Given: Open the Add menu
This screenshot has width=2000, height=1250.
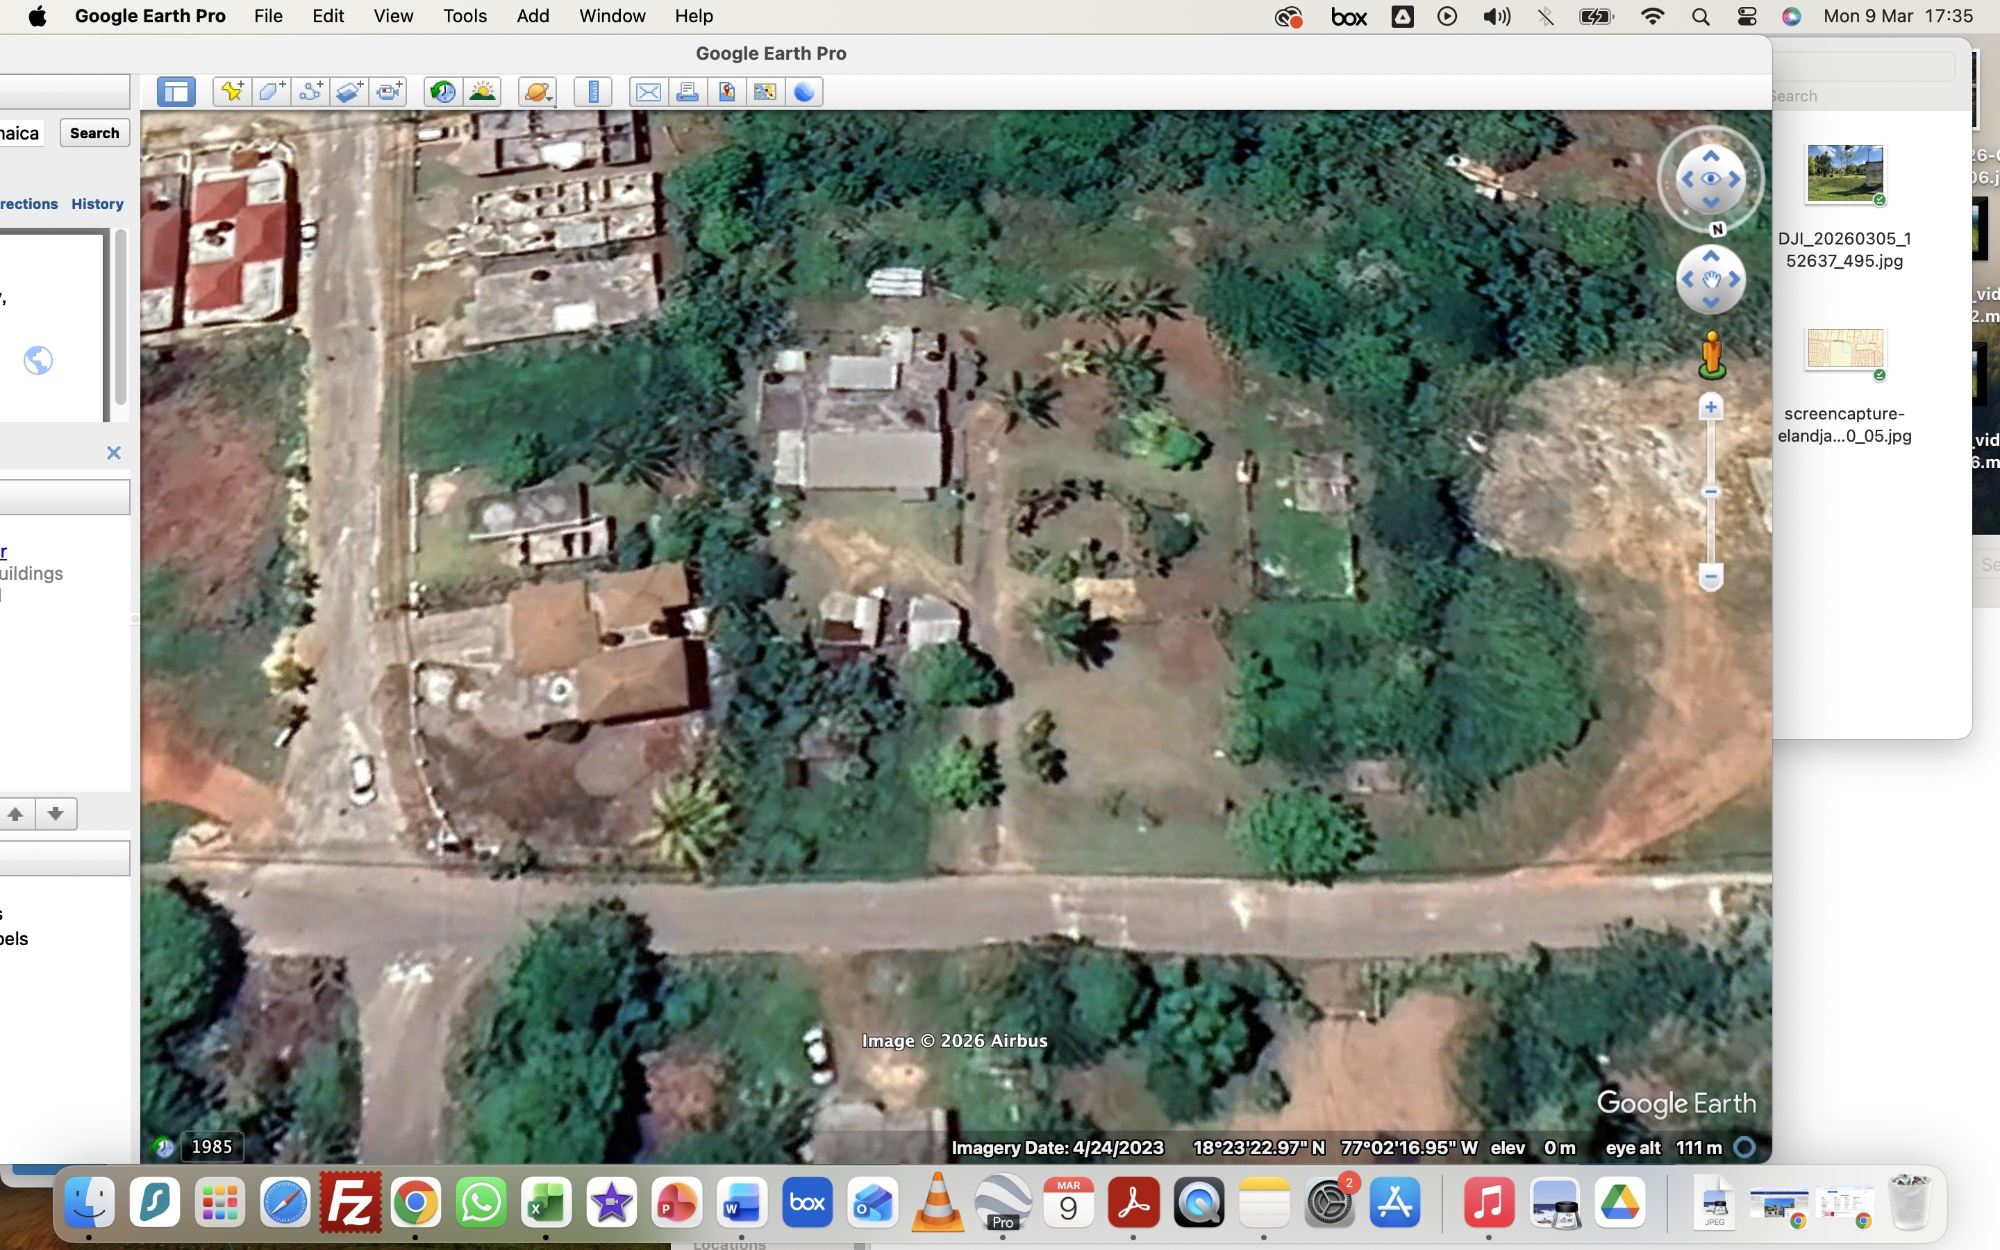Looking at the screenshot, I should point(532,16).
